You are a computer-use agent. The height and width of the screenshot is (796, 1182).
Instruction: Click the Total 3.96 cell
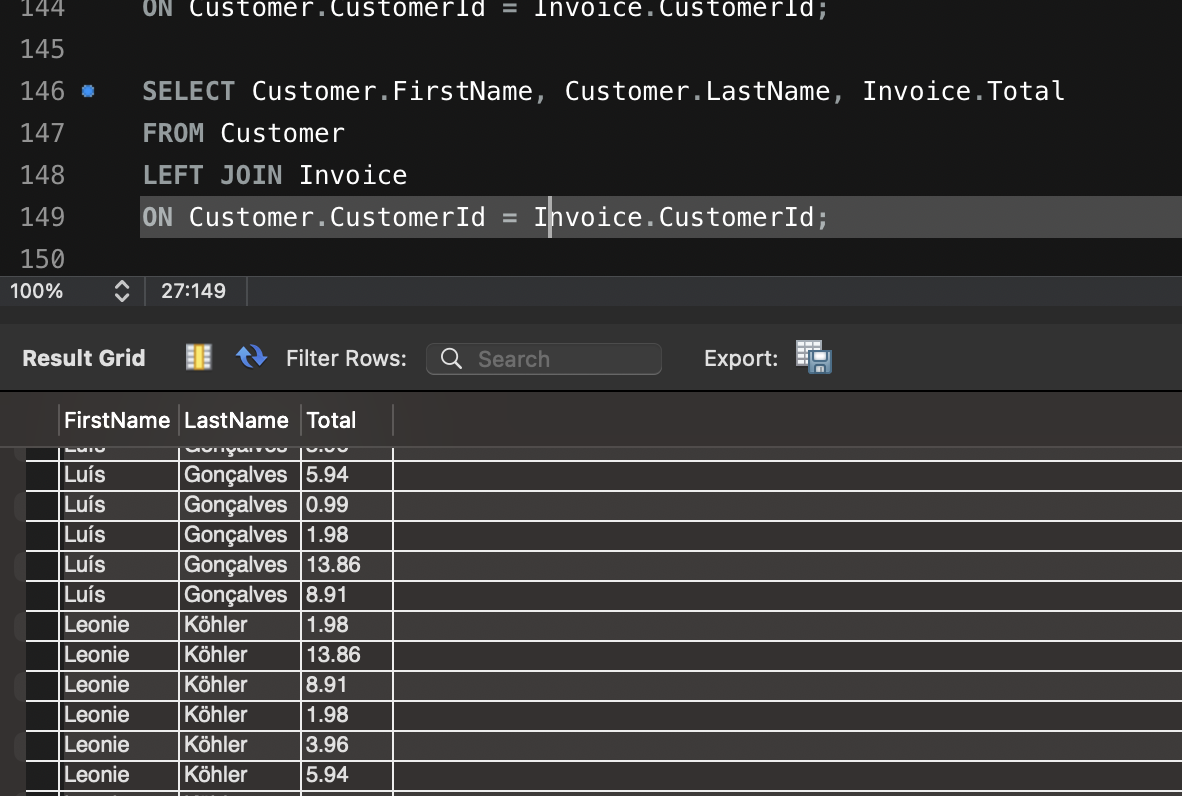[347, 745]
